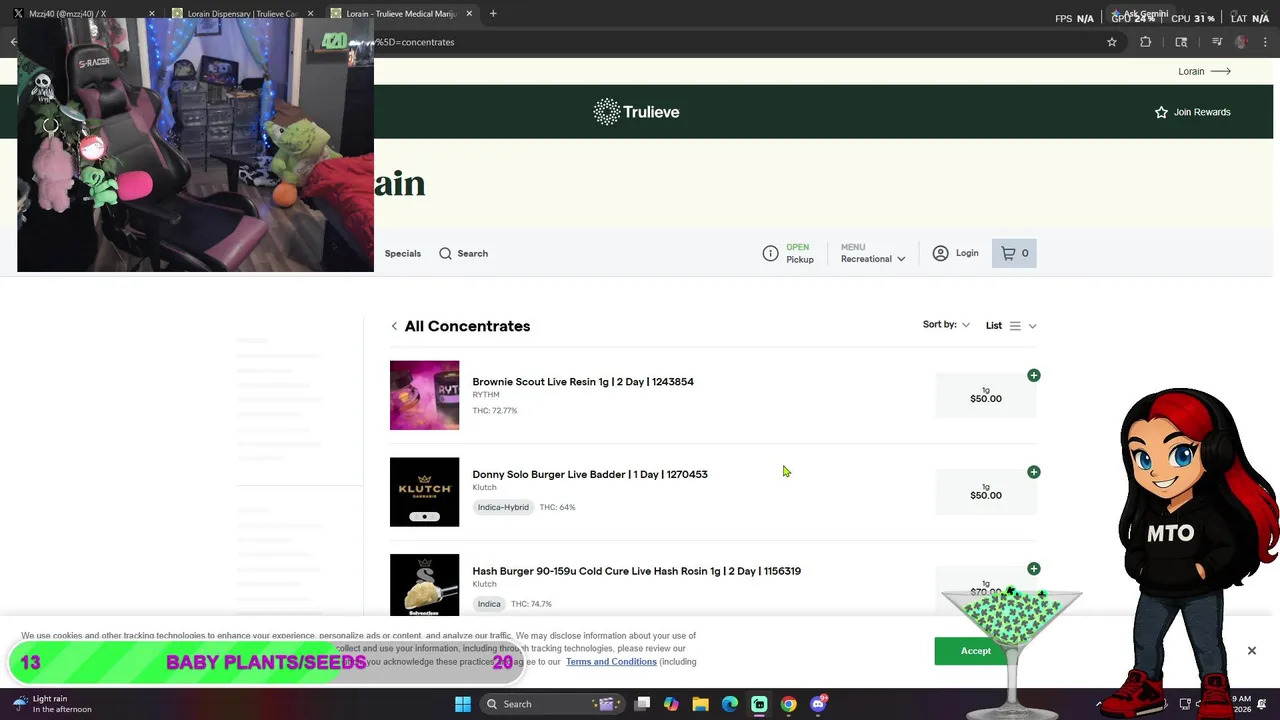
Task: Add Donny Solo Burger Live Badder to cart
Action: (x=1034, y=472)
